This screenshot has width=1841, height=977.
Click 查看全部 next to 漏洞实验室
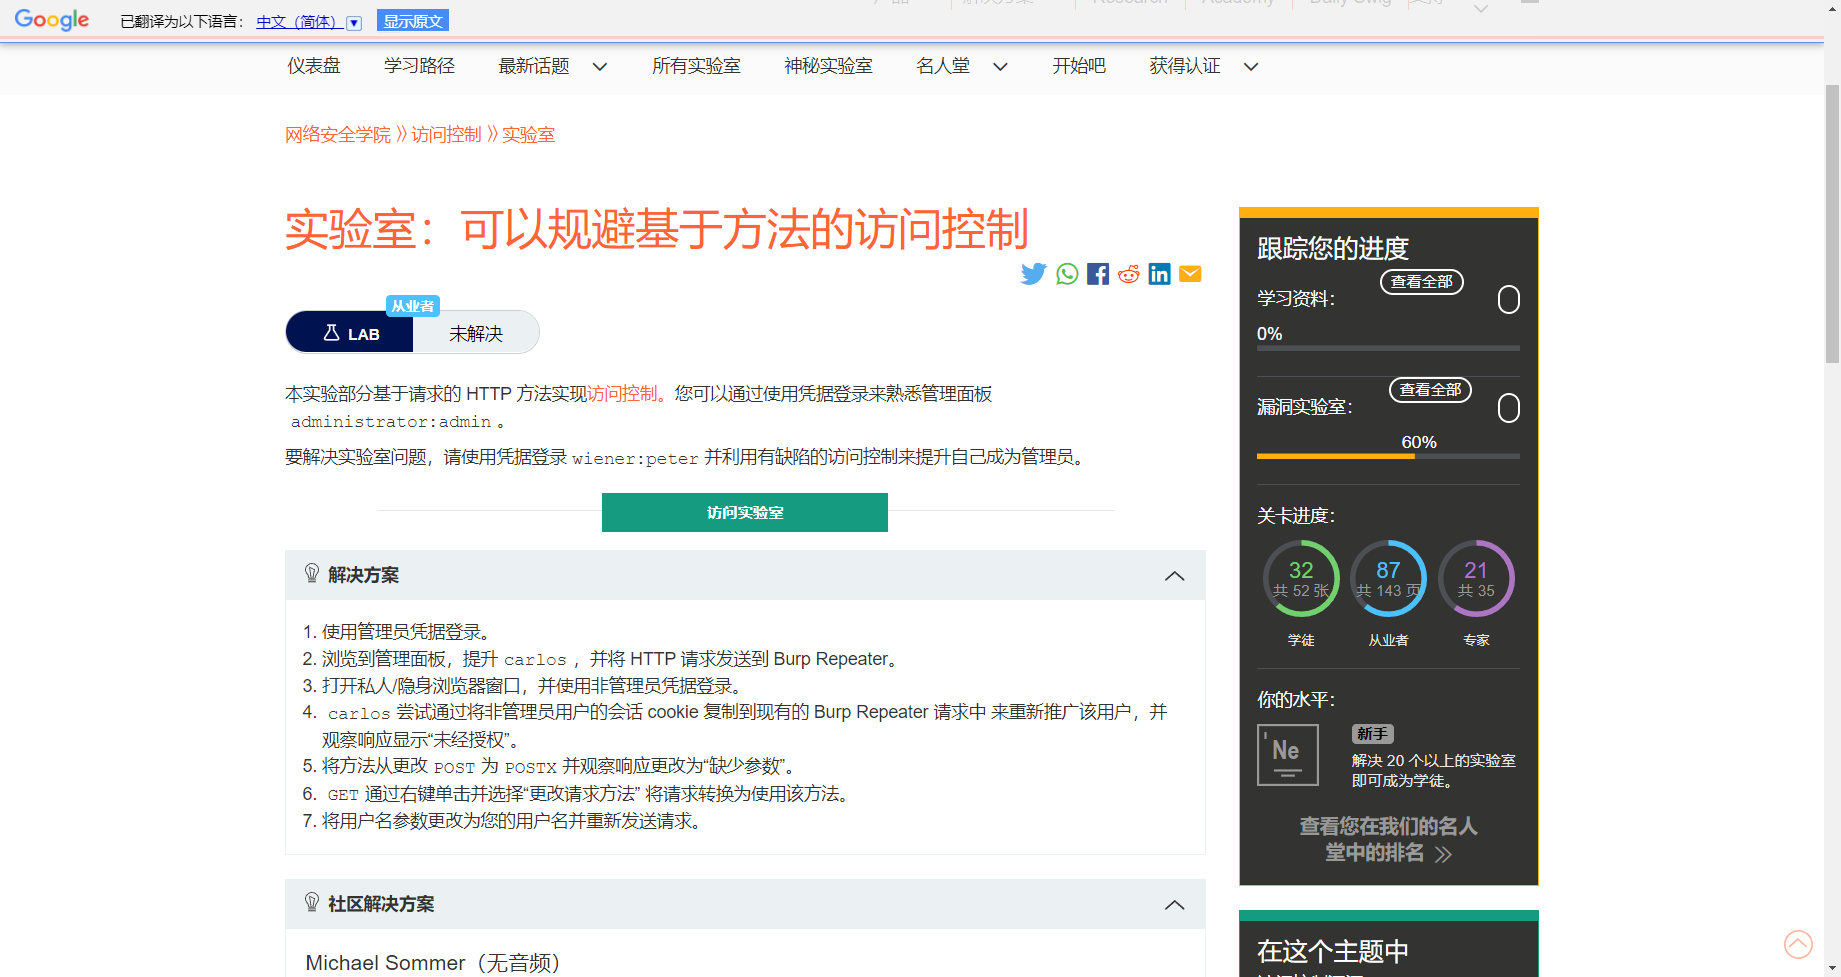coord(1430,390)
